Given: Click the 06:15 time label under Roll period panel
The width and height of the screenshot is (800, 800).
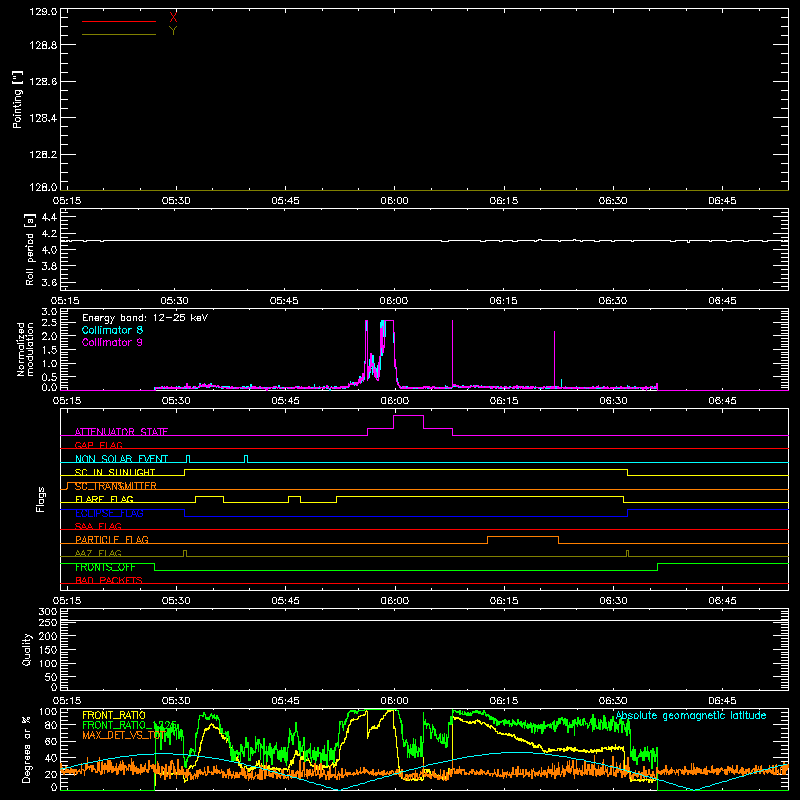Looking at the screenshot, I should pos(503,301).
